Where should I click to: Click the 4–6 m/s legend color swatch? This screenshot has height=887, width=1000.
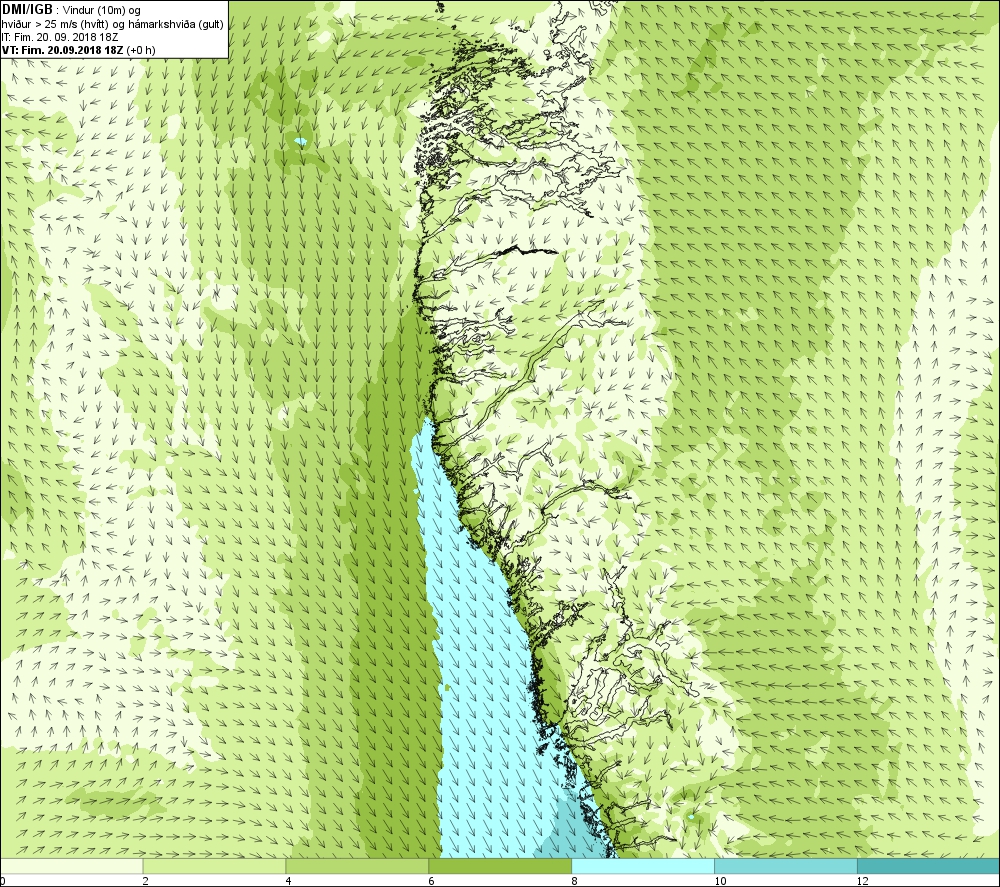tap(357, 866)
